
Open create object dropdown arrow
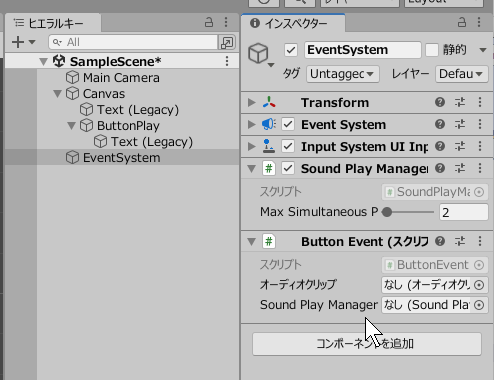32,42
